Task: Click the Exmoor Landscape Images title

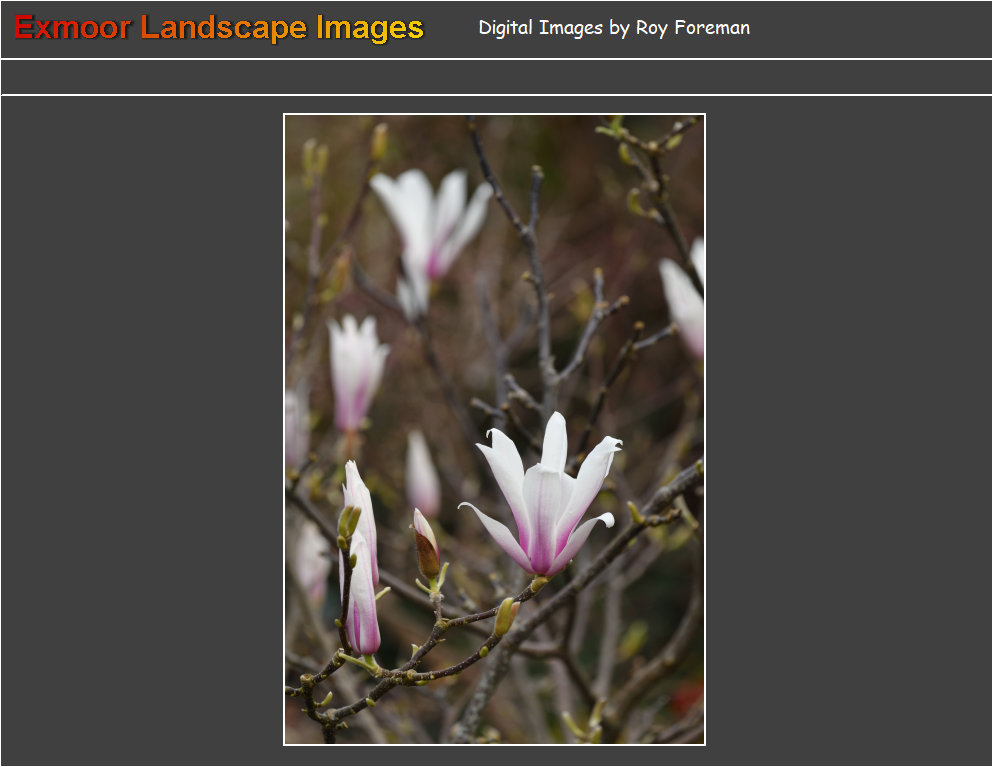Action: pyautogui.click(x=219, y=28)
